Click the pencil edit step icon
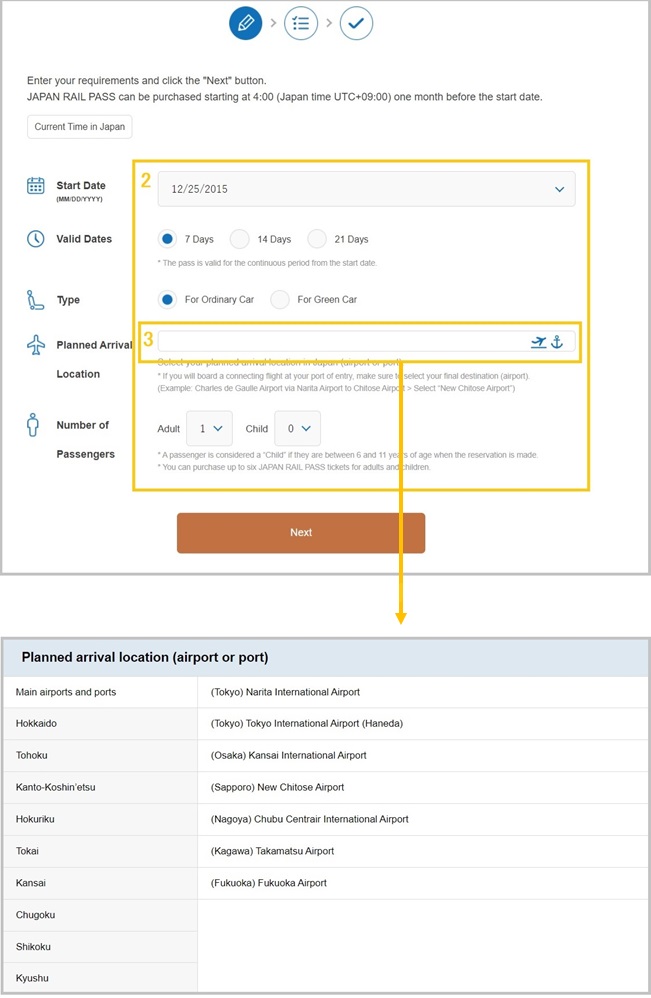Viewport: 651px width, 998px height. [x=246, y=23]
